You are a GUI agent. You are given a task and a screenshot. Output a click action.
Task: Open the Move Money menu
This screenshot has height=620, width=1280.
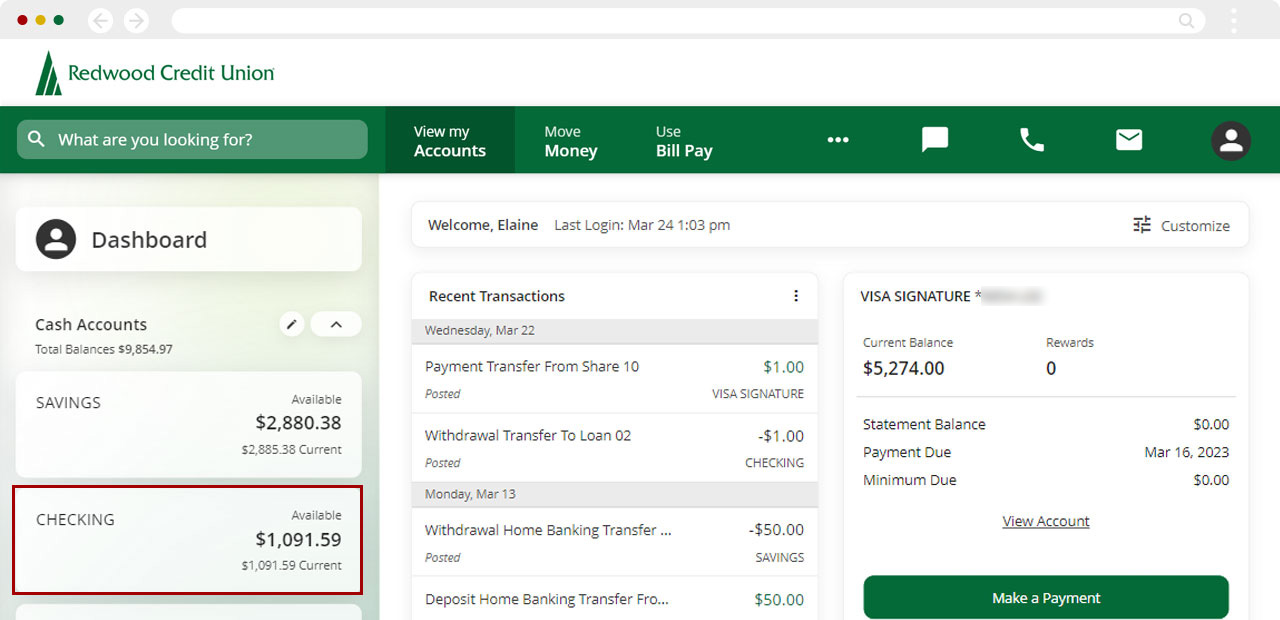pos(571,140)
